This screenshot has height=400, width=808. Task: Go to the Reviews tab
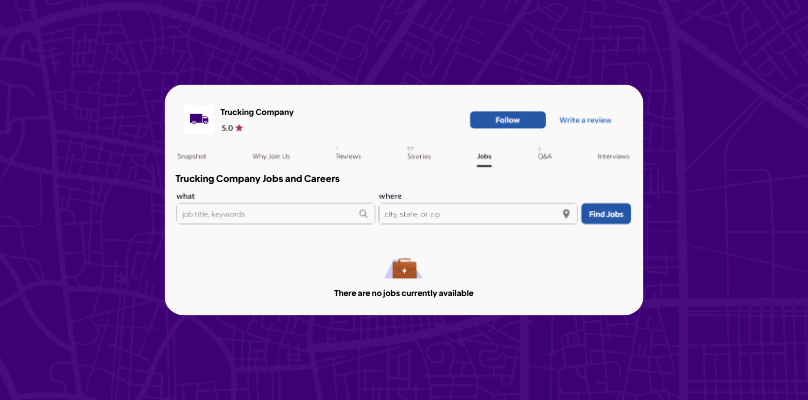click(348, 156)
